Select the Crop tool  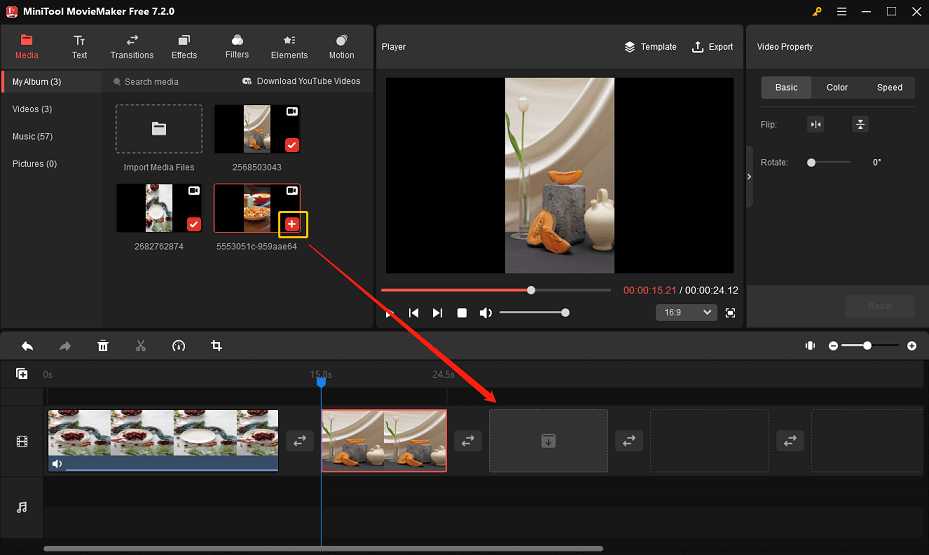pyautogui.click(x=216, y=346)
